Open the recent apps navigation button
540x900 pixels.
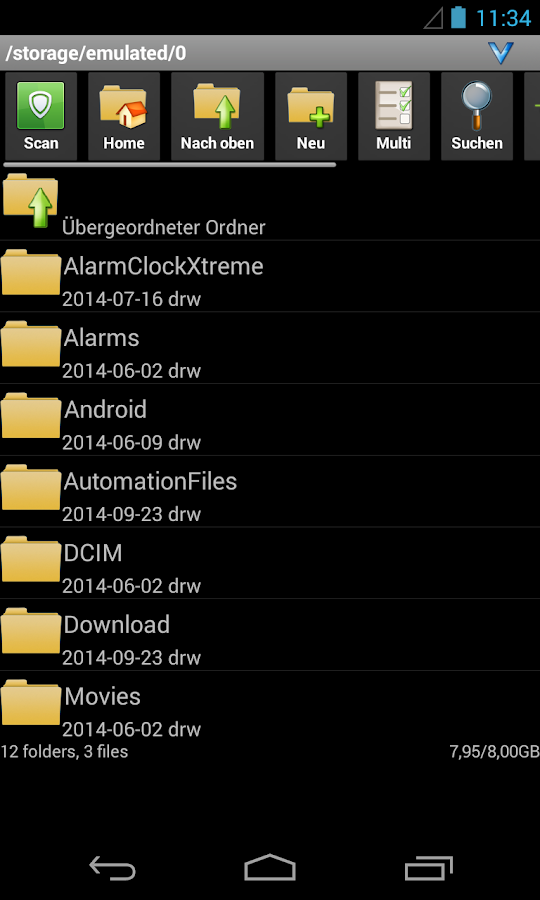428,867
